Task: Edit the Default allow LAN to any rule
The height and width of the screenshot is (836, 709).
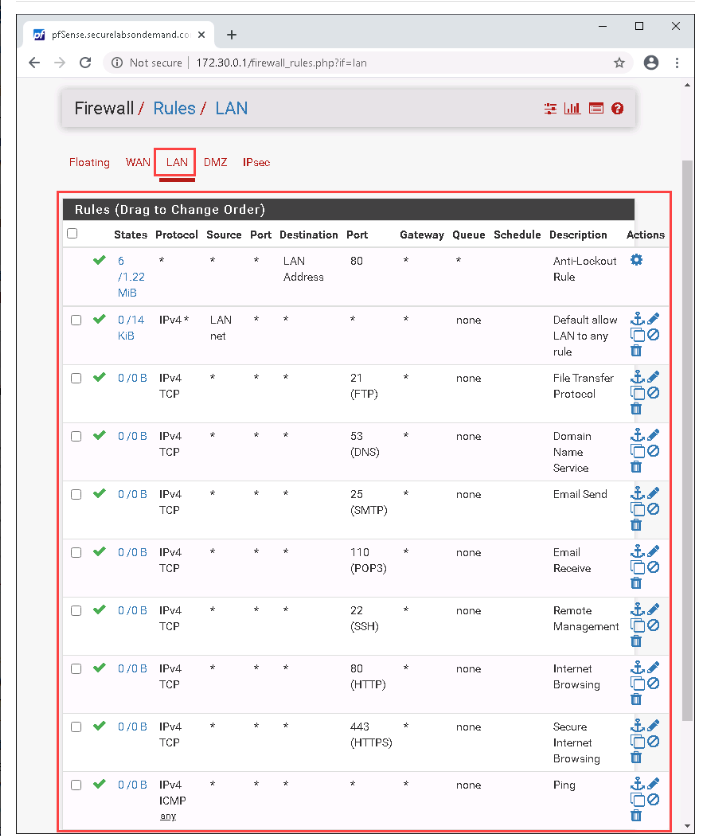Action: pyautogui.click(x=653, y=319)
